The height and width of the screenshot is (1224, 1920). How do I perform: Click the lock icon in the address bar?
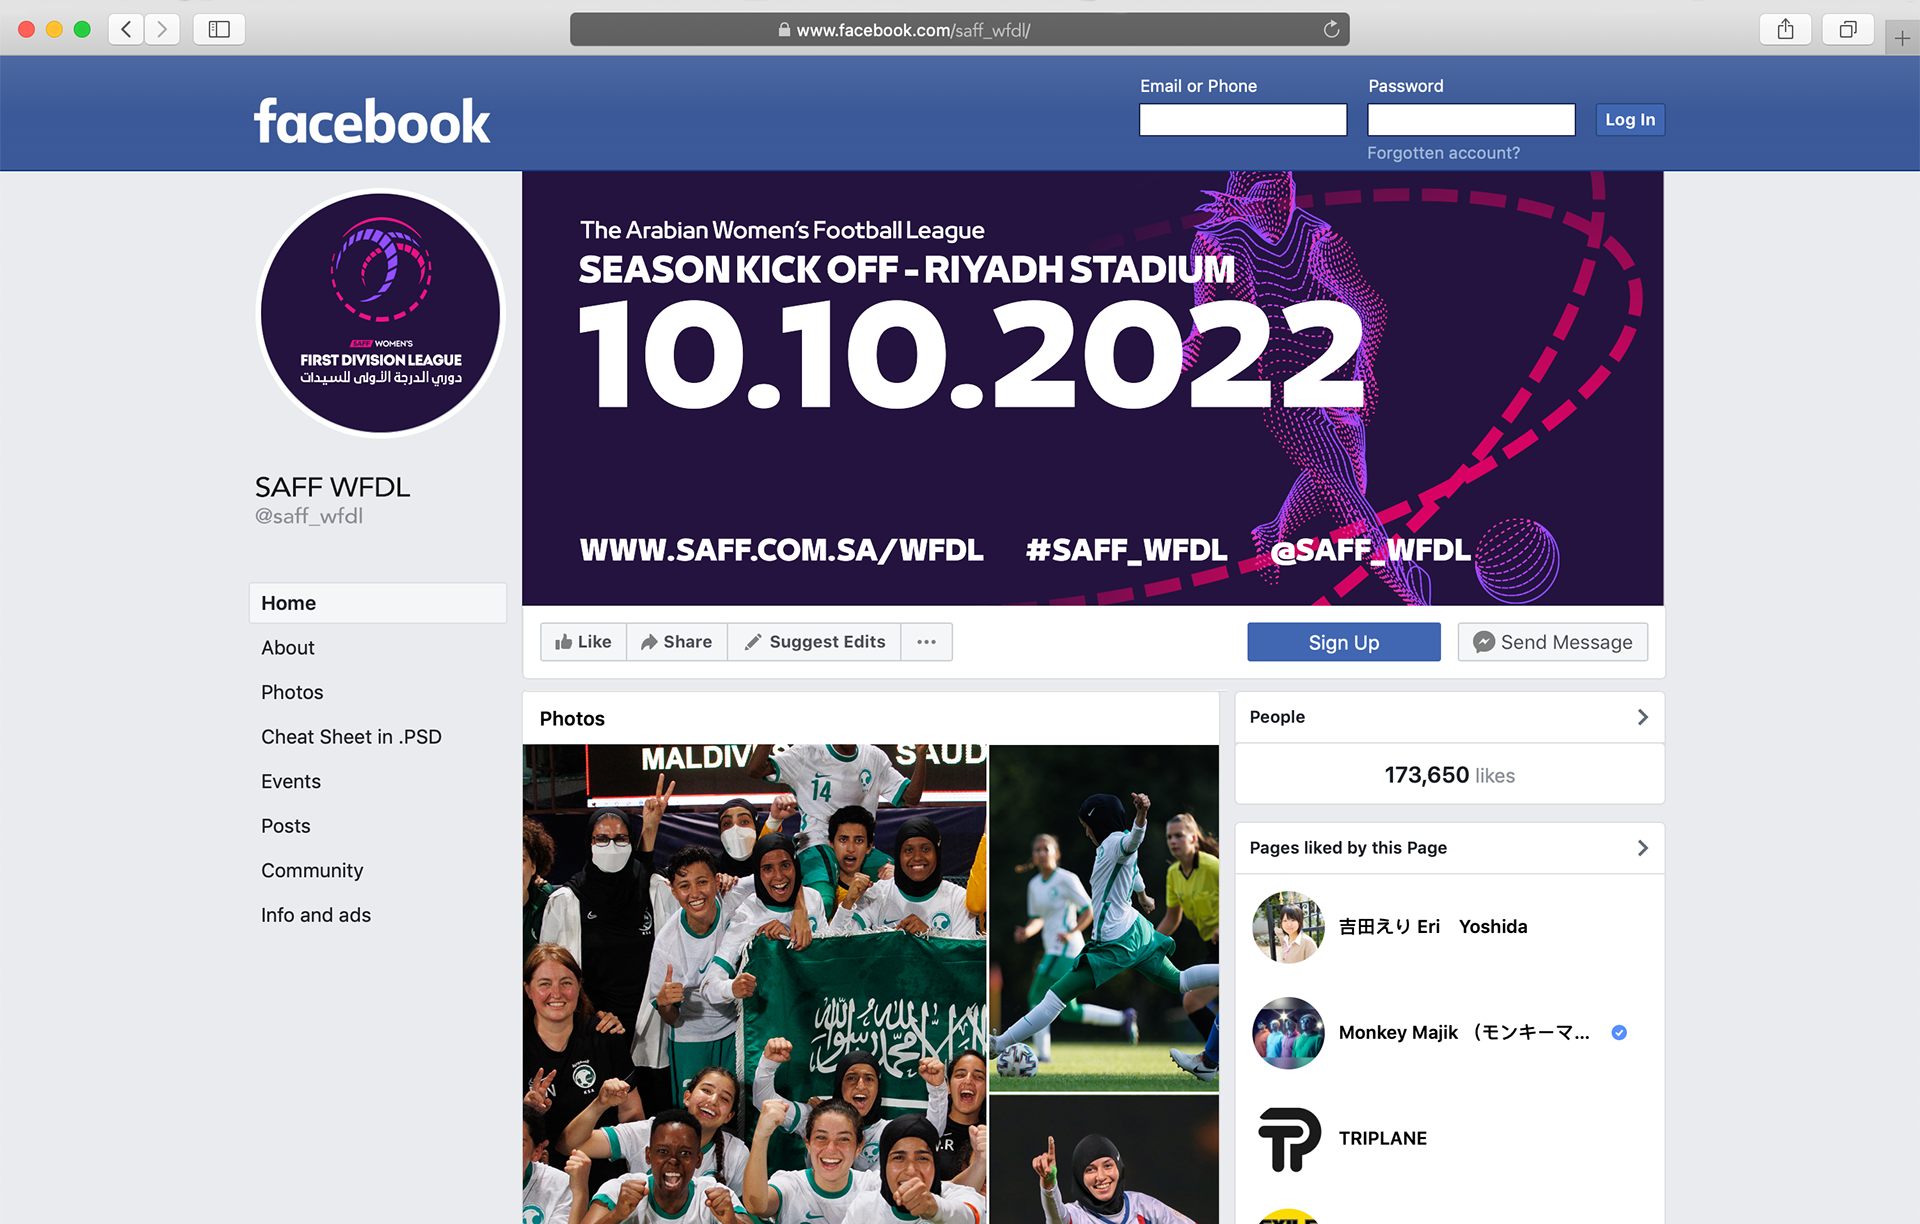pyautogui.click(x=784, y=30)
